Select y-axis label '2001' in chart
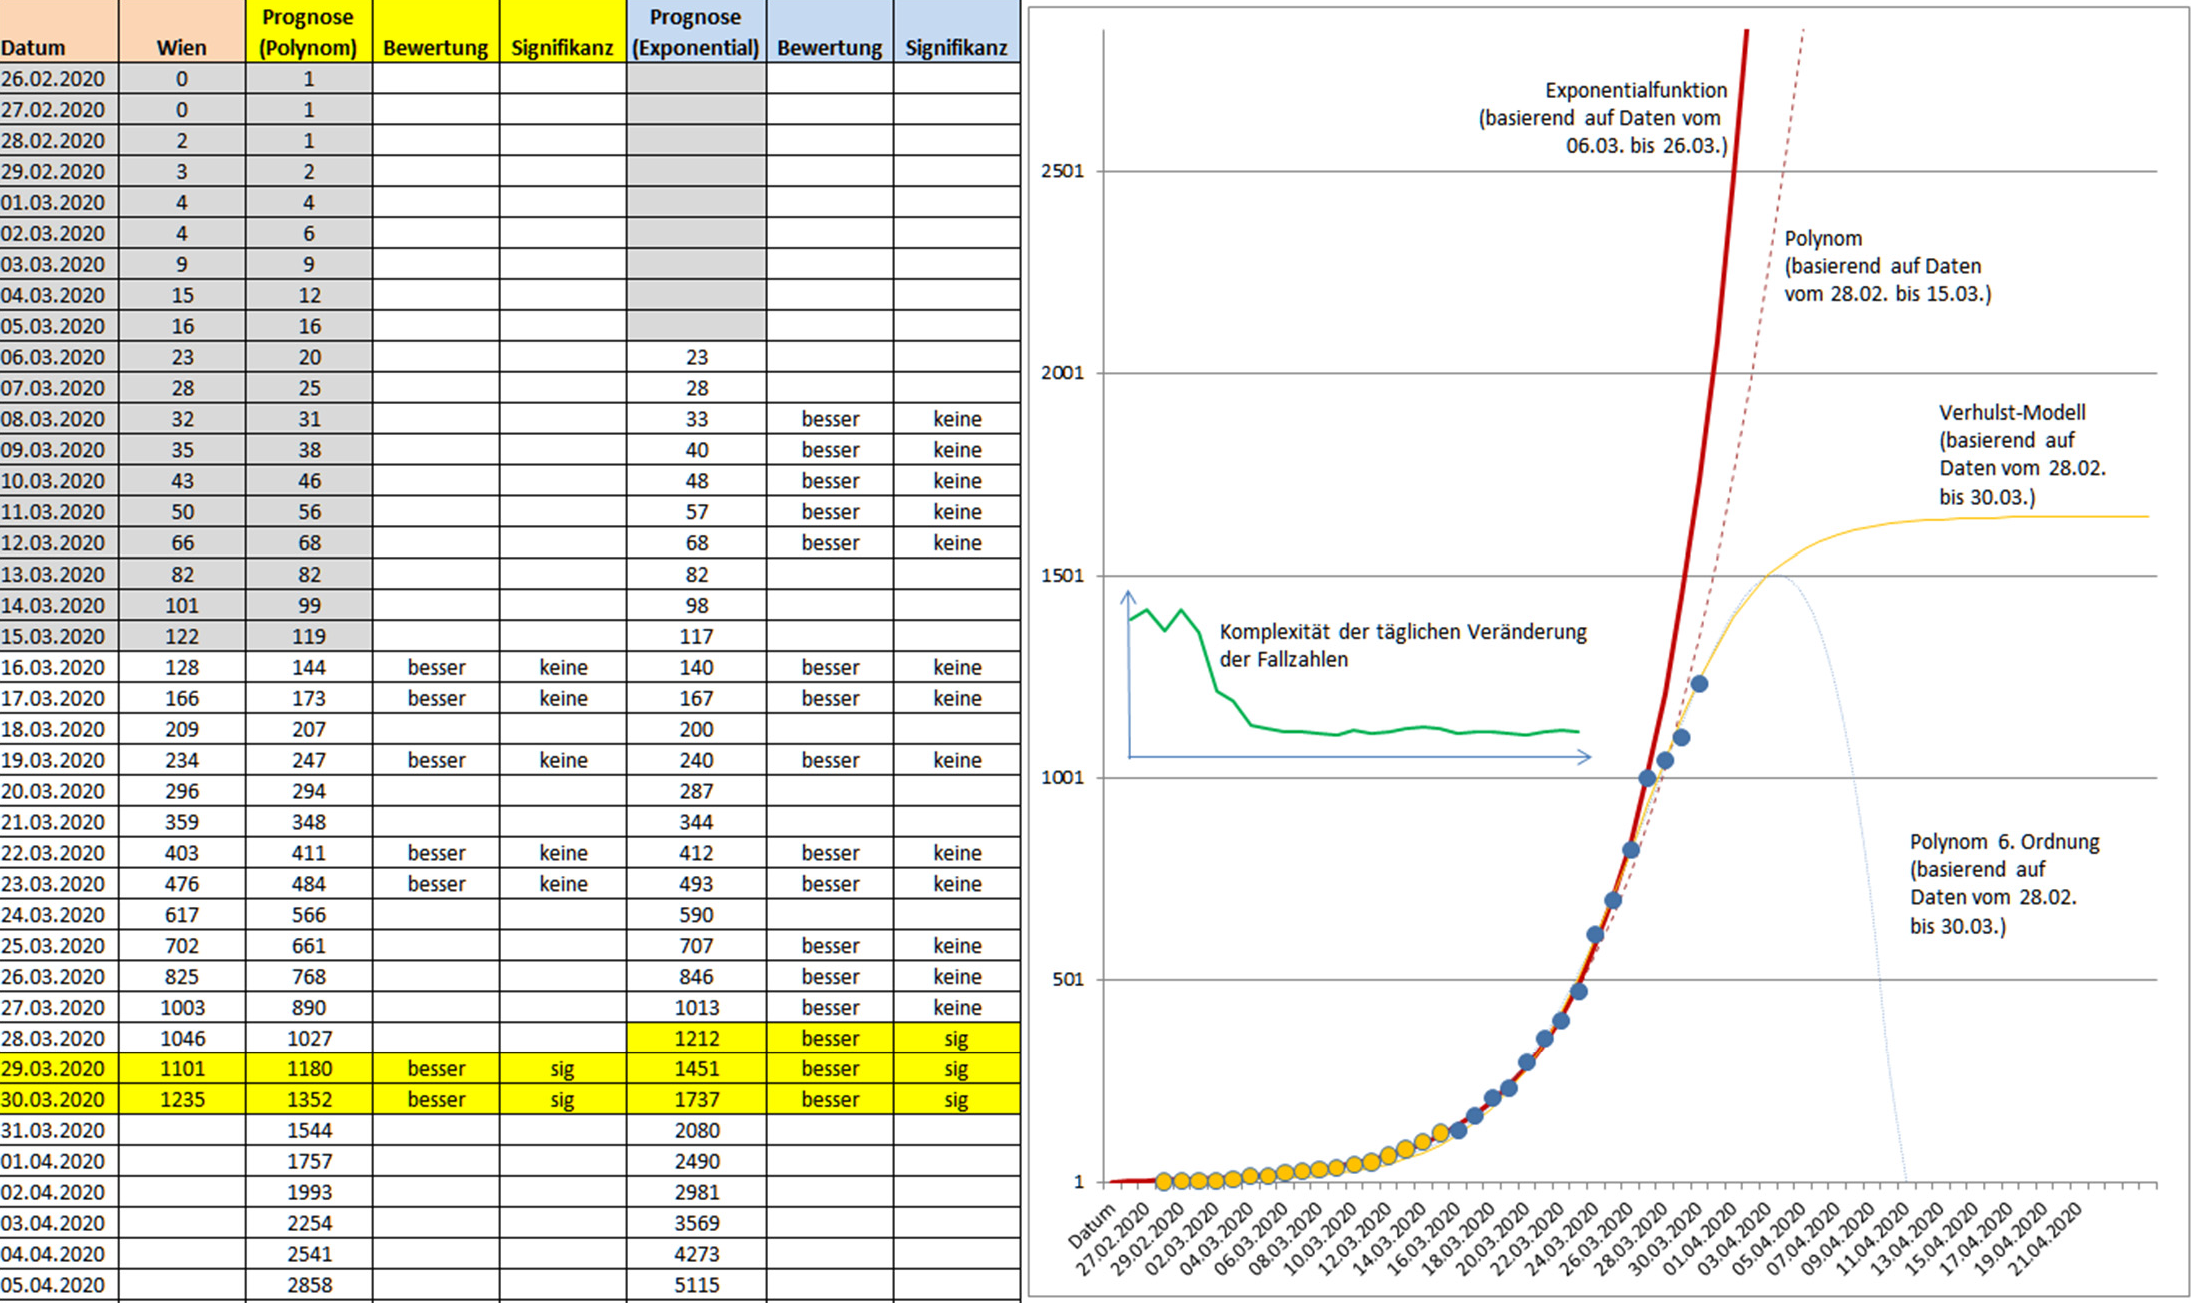Screen dimensions: 2193x1309 pos(1062,373)
